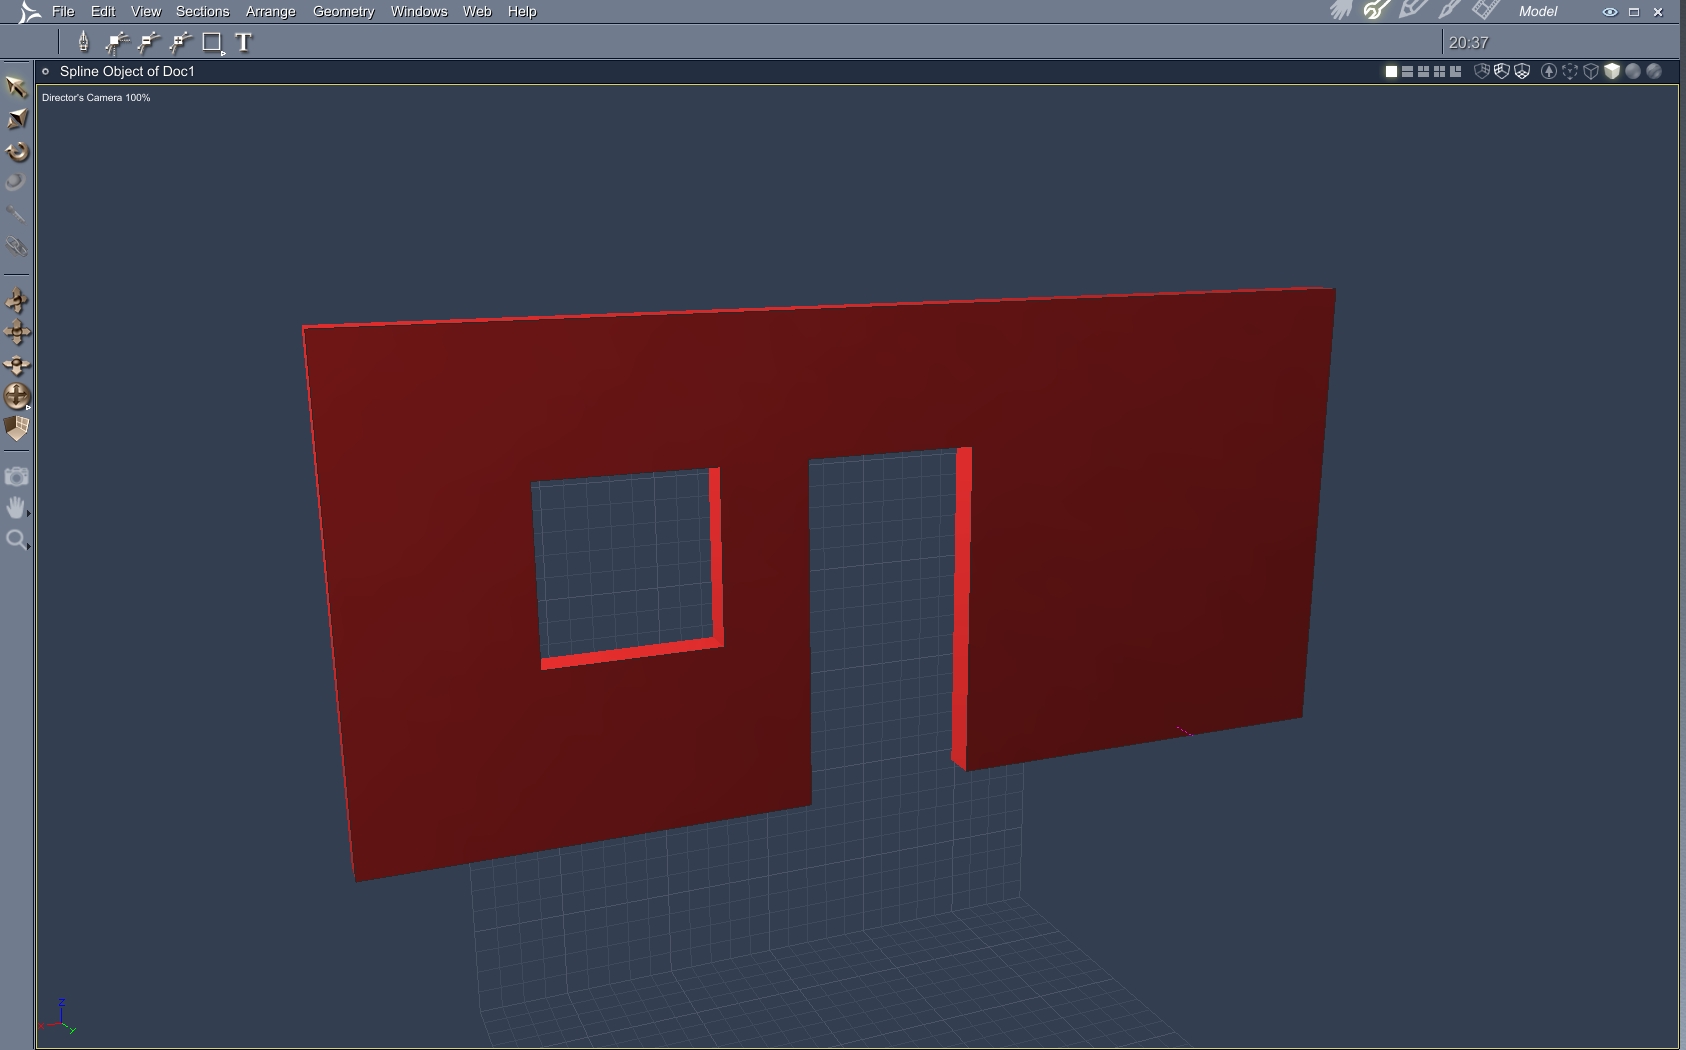
Task: Click the Model room label
Action: click(1538, 12)
